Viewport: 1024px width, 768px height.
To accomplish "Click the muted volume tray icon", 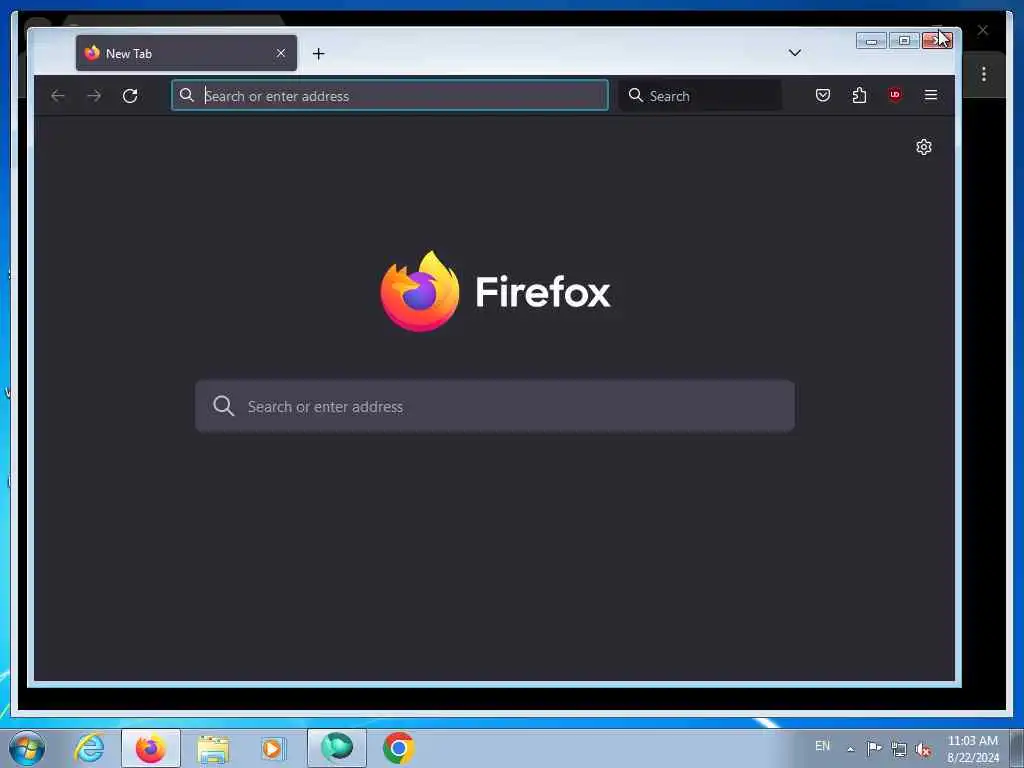I will pyautogui.click(x=923, y=750).
